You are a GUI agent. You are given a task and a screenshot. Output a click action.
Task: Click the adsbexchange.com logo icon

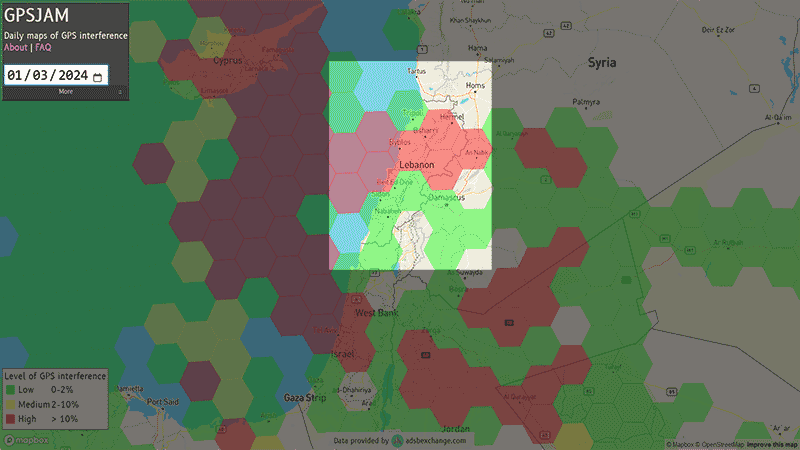click(x=397, y=440)
